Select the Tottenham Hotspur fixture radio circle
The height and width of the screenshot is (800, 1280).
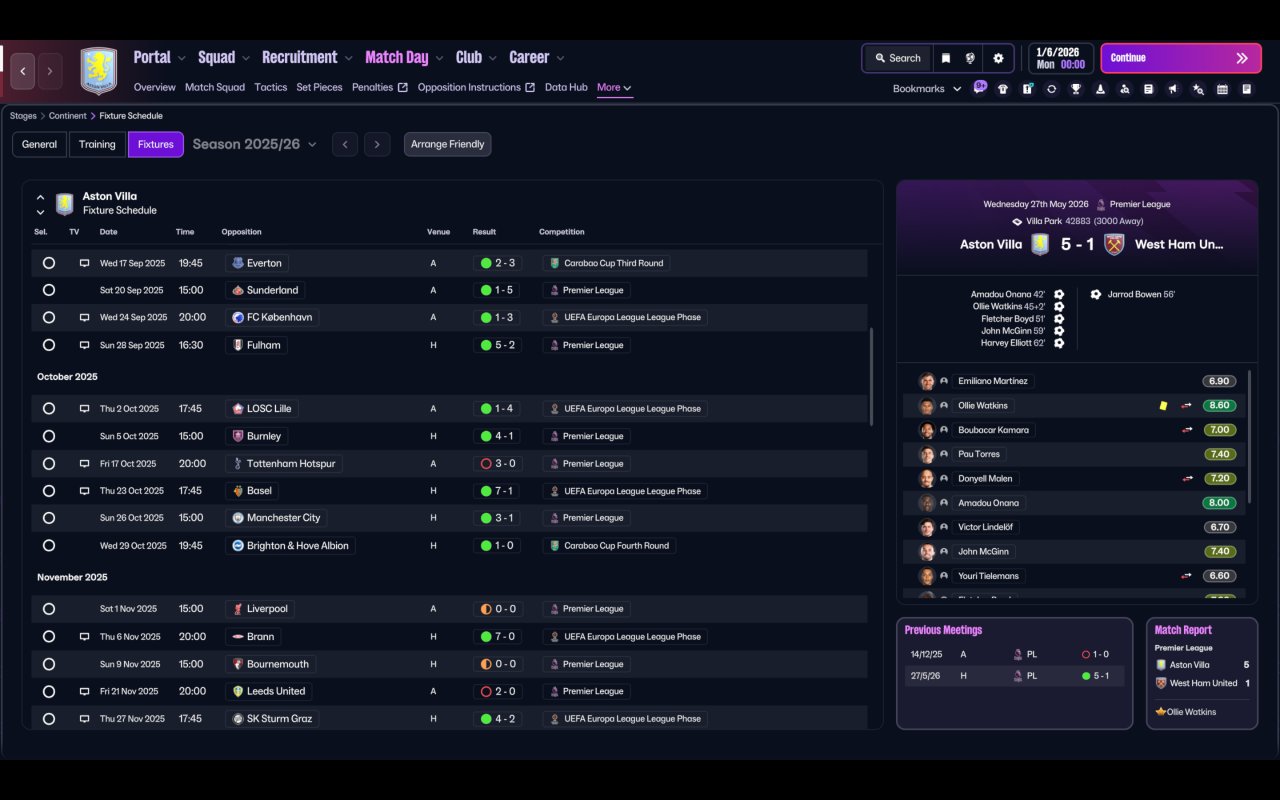click(x=49, y=463)
